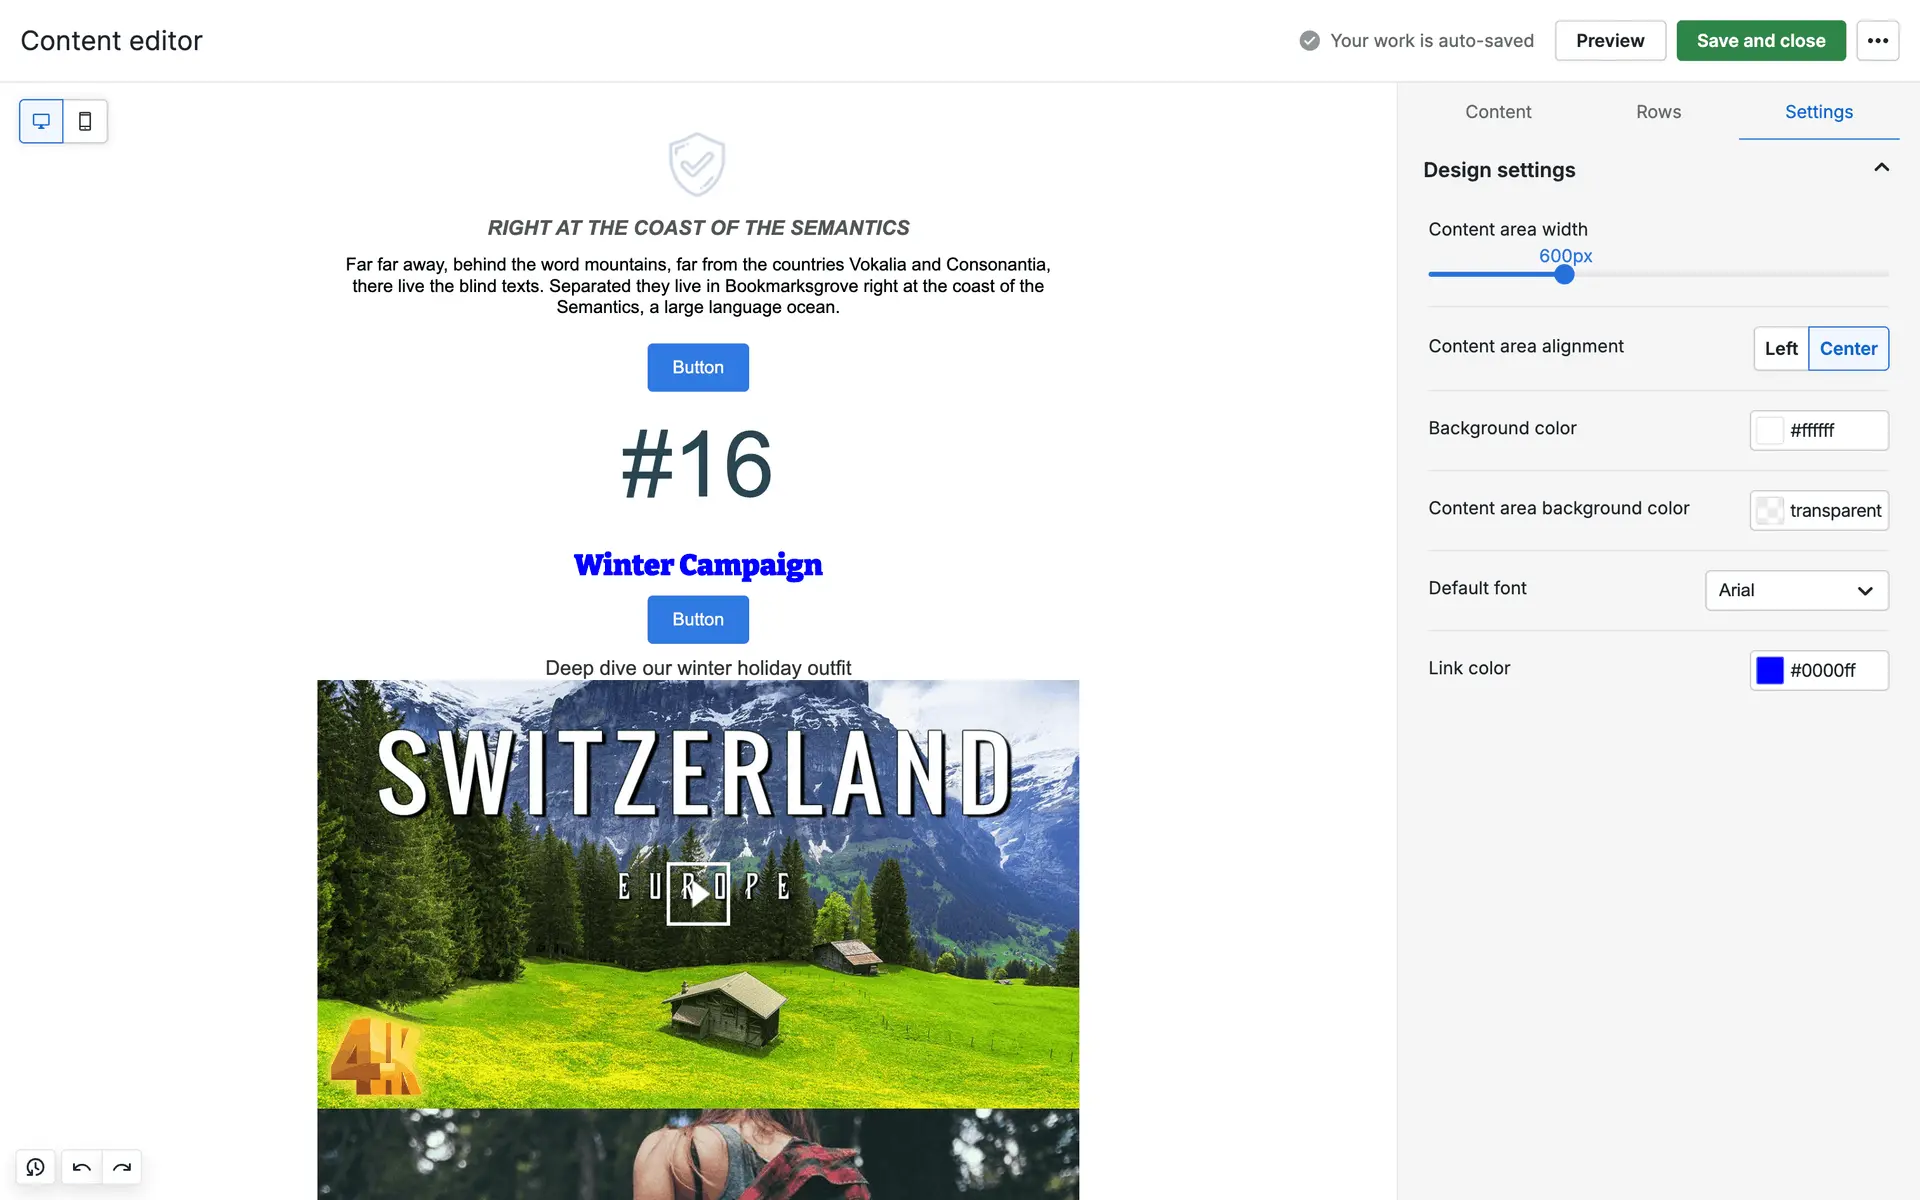
Task: Click the Content area width slider handle
Action: pyautogui.click(x=1564, y=275)
